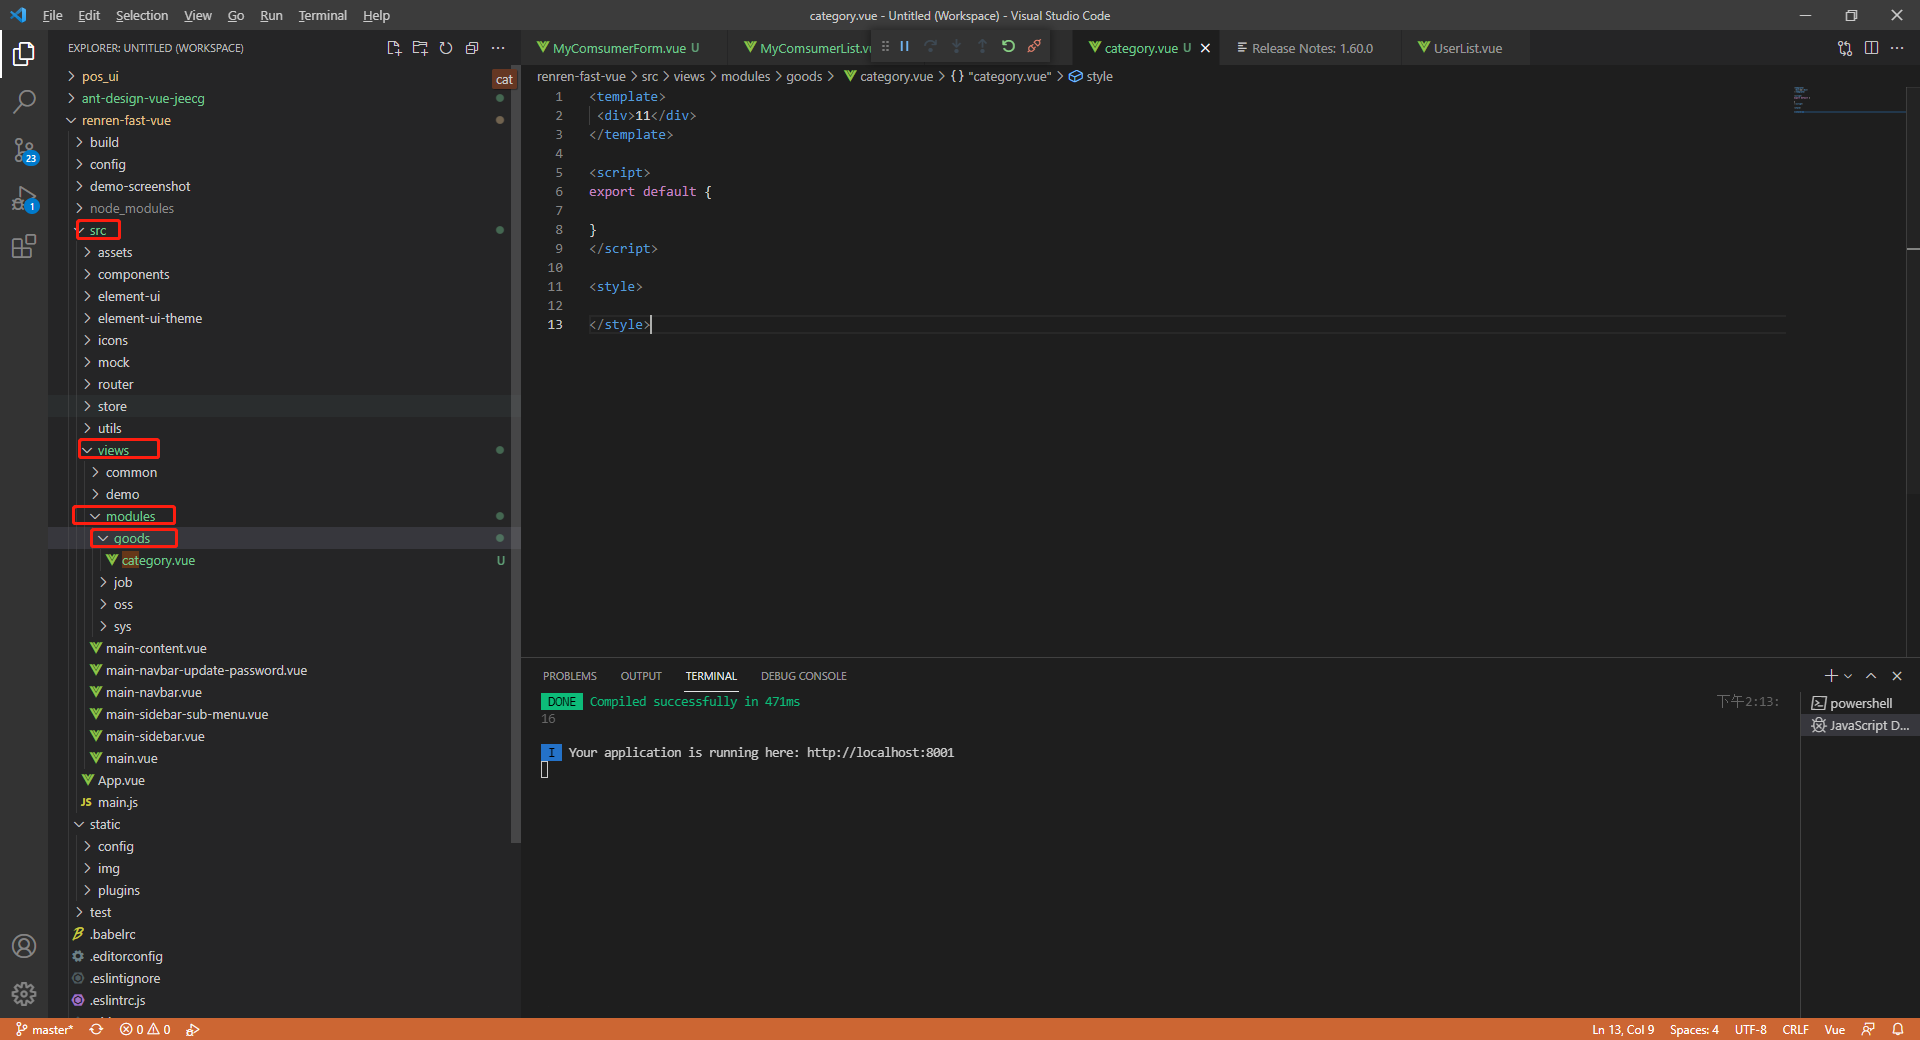
Task: Synchronize changes in status bar
Action: [x=96, y=1029]
